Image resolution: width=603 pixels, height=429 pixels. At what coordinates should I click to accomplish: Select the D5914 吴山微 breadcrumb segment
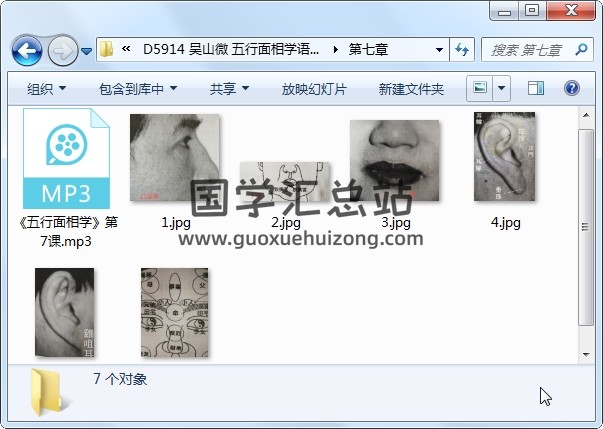(x=231, y=49)
